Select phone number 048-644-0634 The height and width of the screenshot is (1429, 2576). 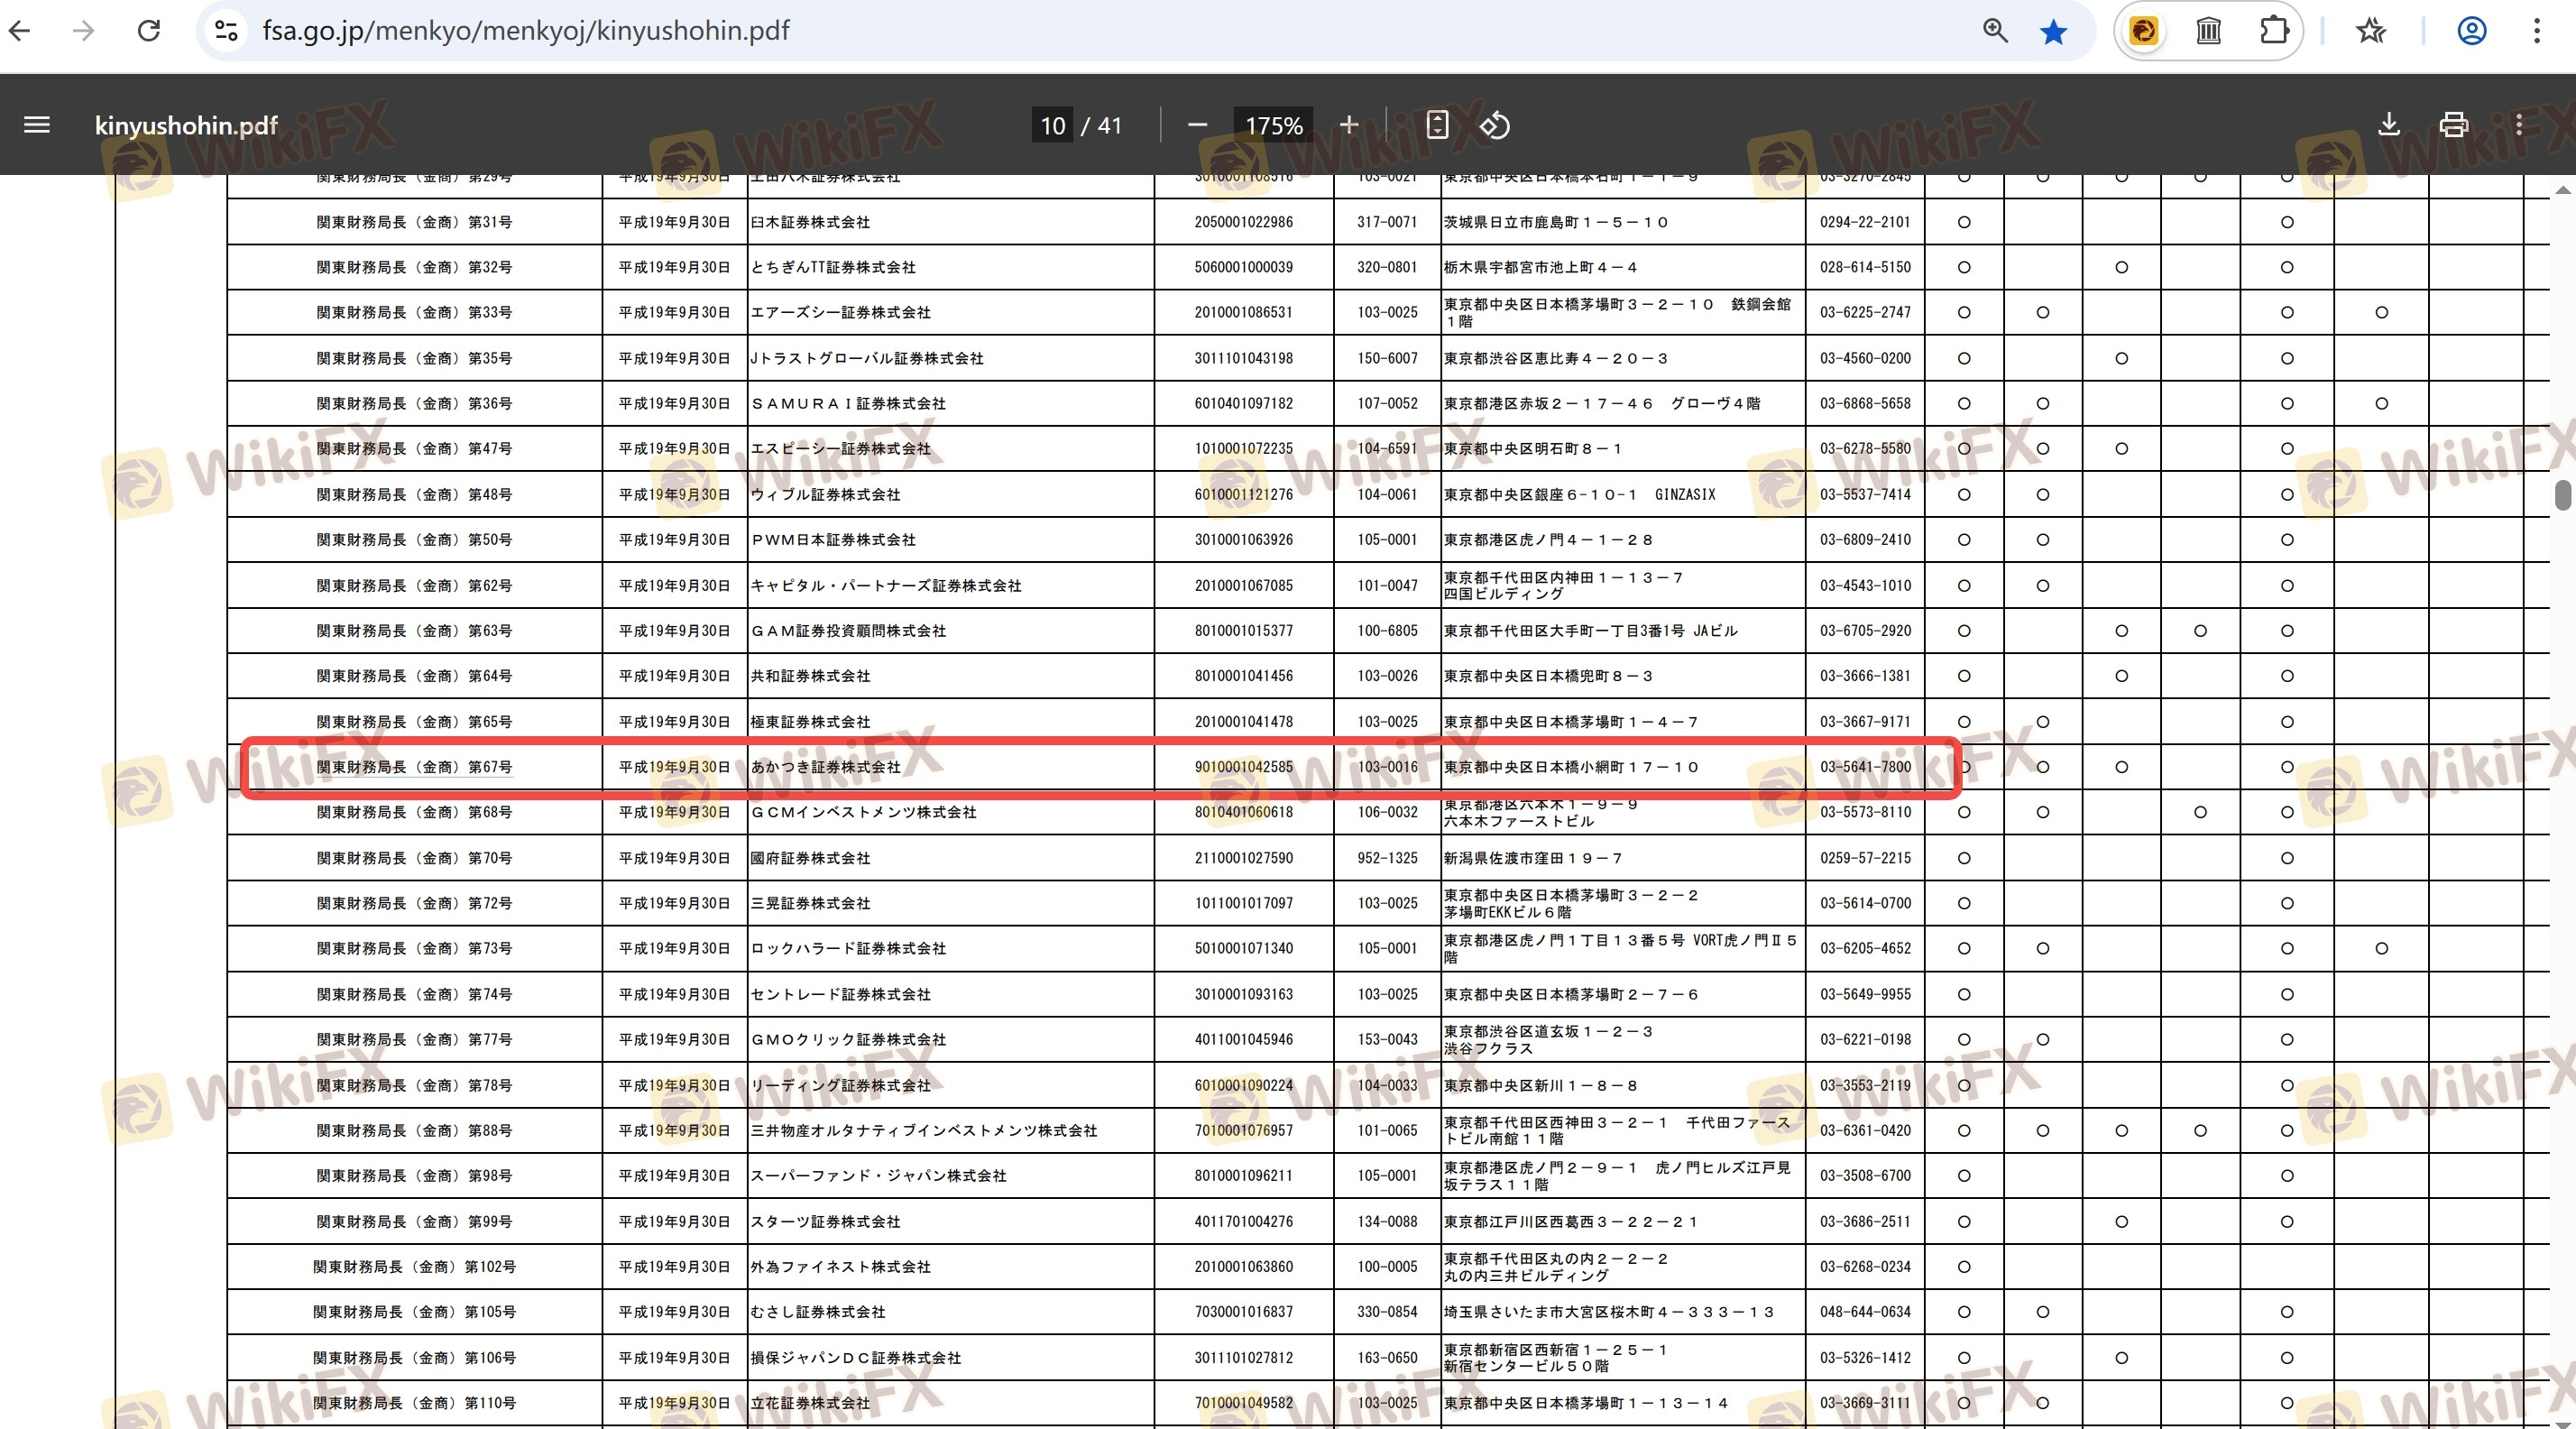point(1865,1312)
